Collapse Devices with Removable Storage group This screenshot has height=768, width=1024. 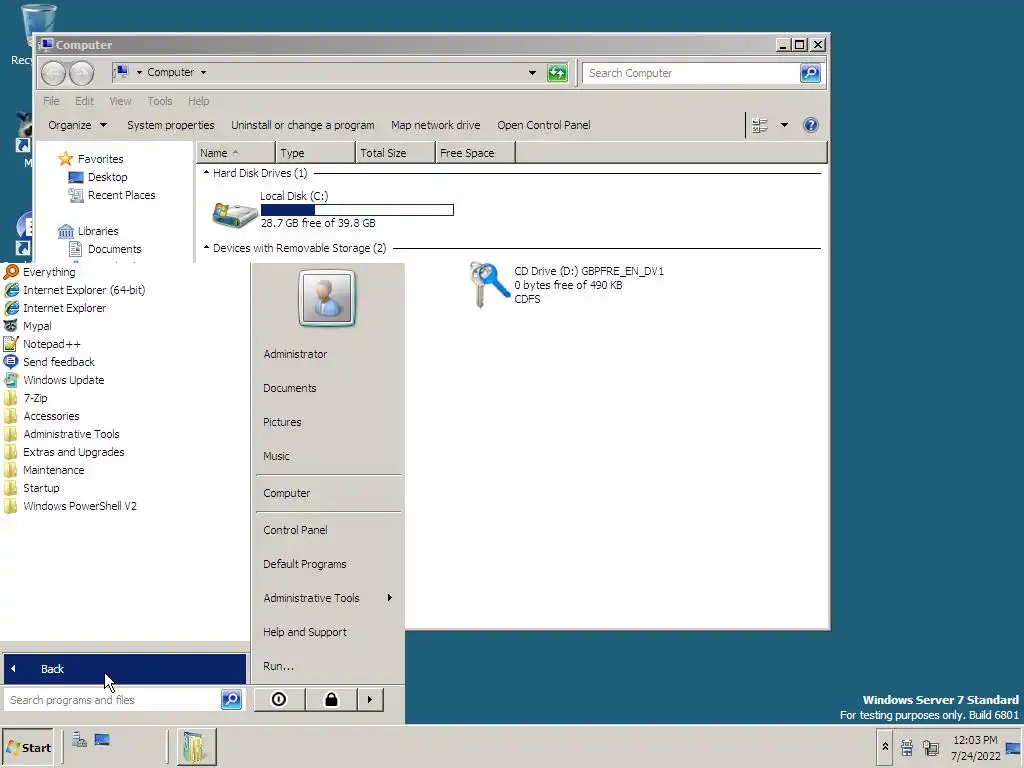(206, 248)
